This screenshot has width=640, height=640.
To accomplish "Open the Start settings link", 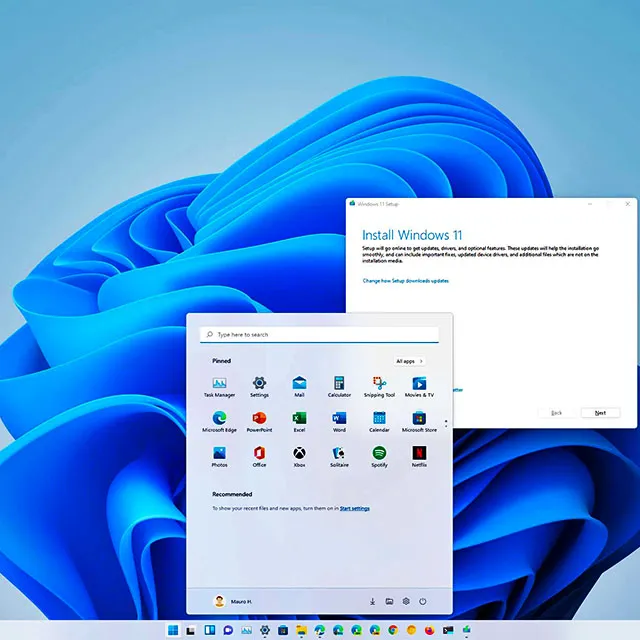I will (355, 508).
